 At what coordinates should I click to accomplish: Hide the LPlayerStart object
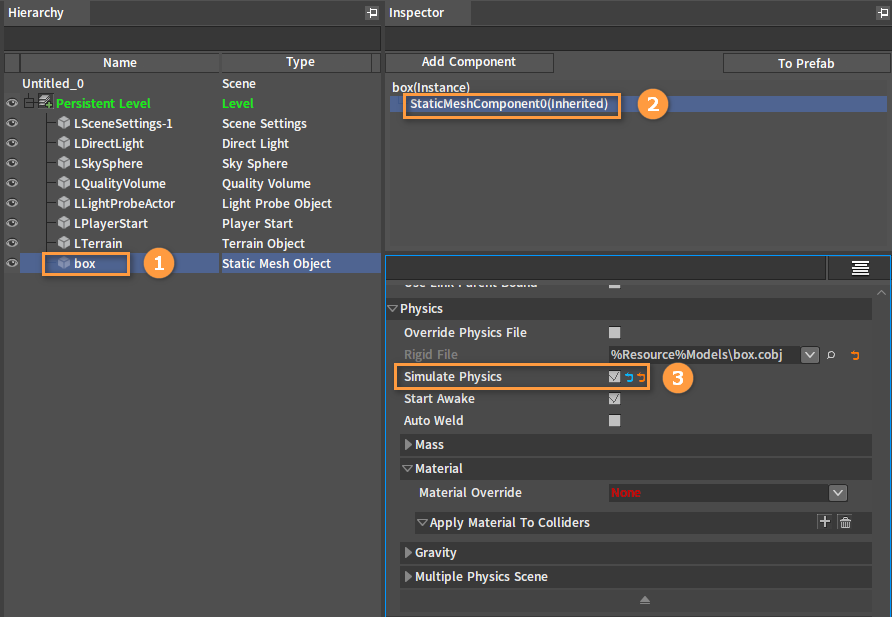coord(12,223)
